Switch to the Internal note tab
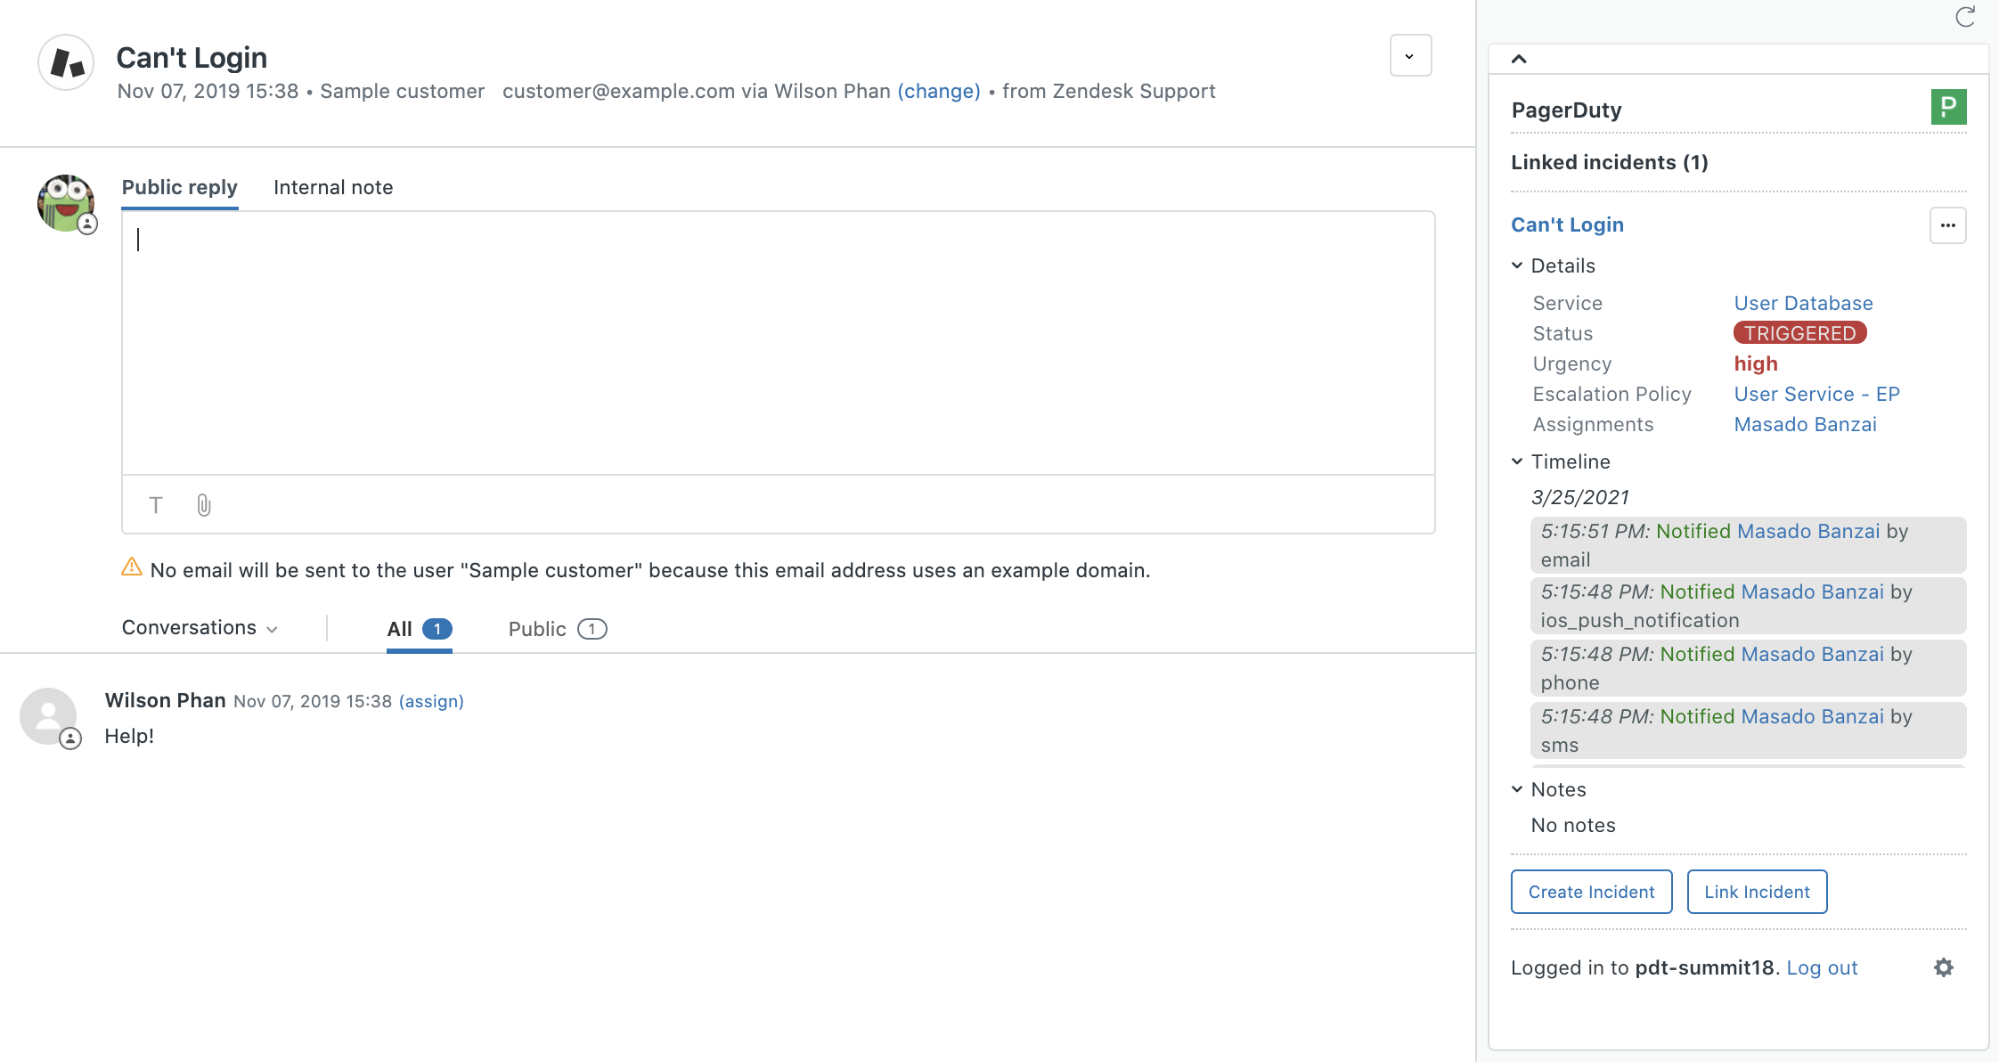The image size is (1999, 1062). click(333, 187)
